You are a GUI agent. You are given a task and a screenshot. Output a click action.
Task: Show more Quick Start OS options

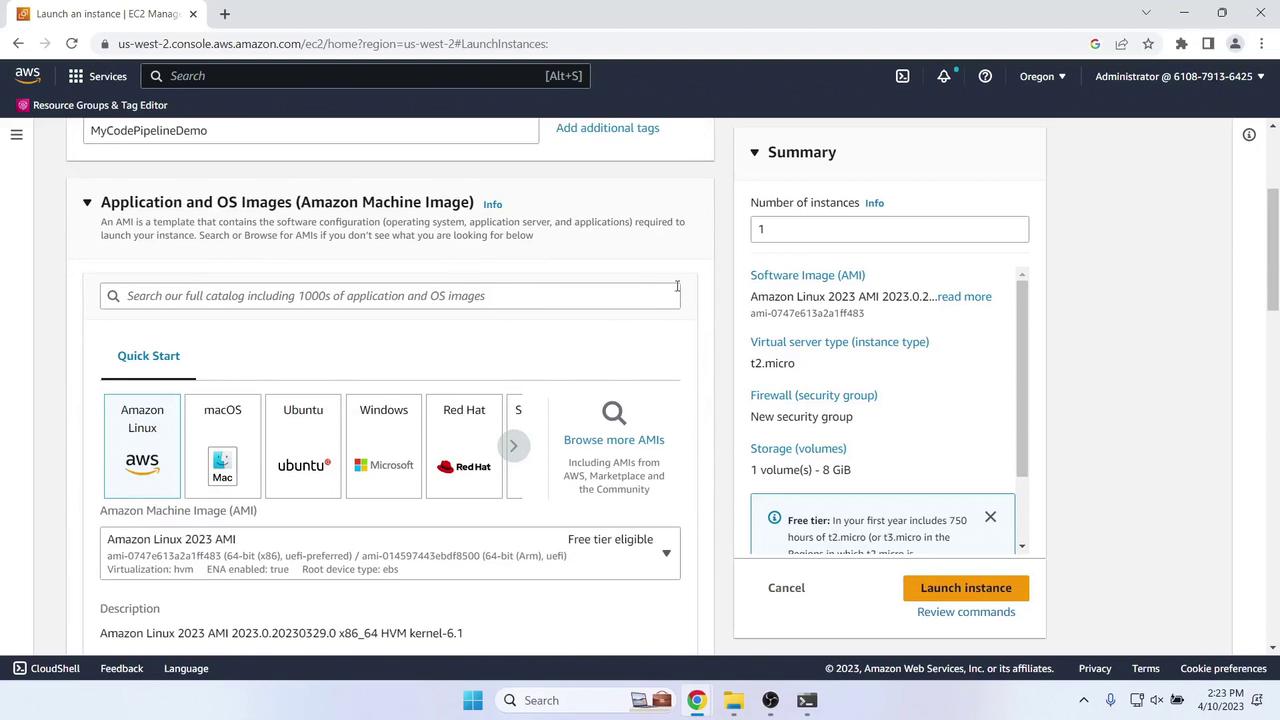click(513, 446)
